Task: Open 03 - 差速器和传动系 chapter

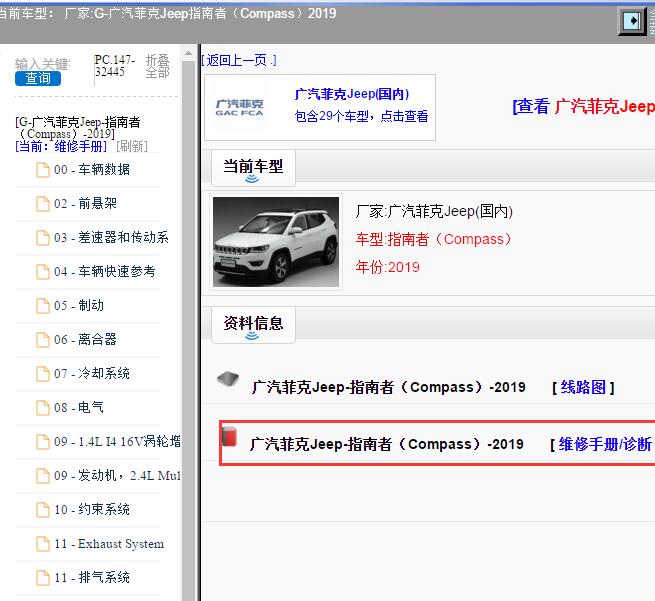Action: coord(111,237)
